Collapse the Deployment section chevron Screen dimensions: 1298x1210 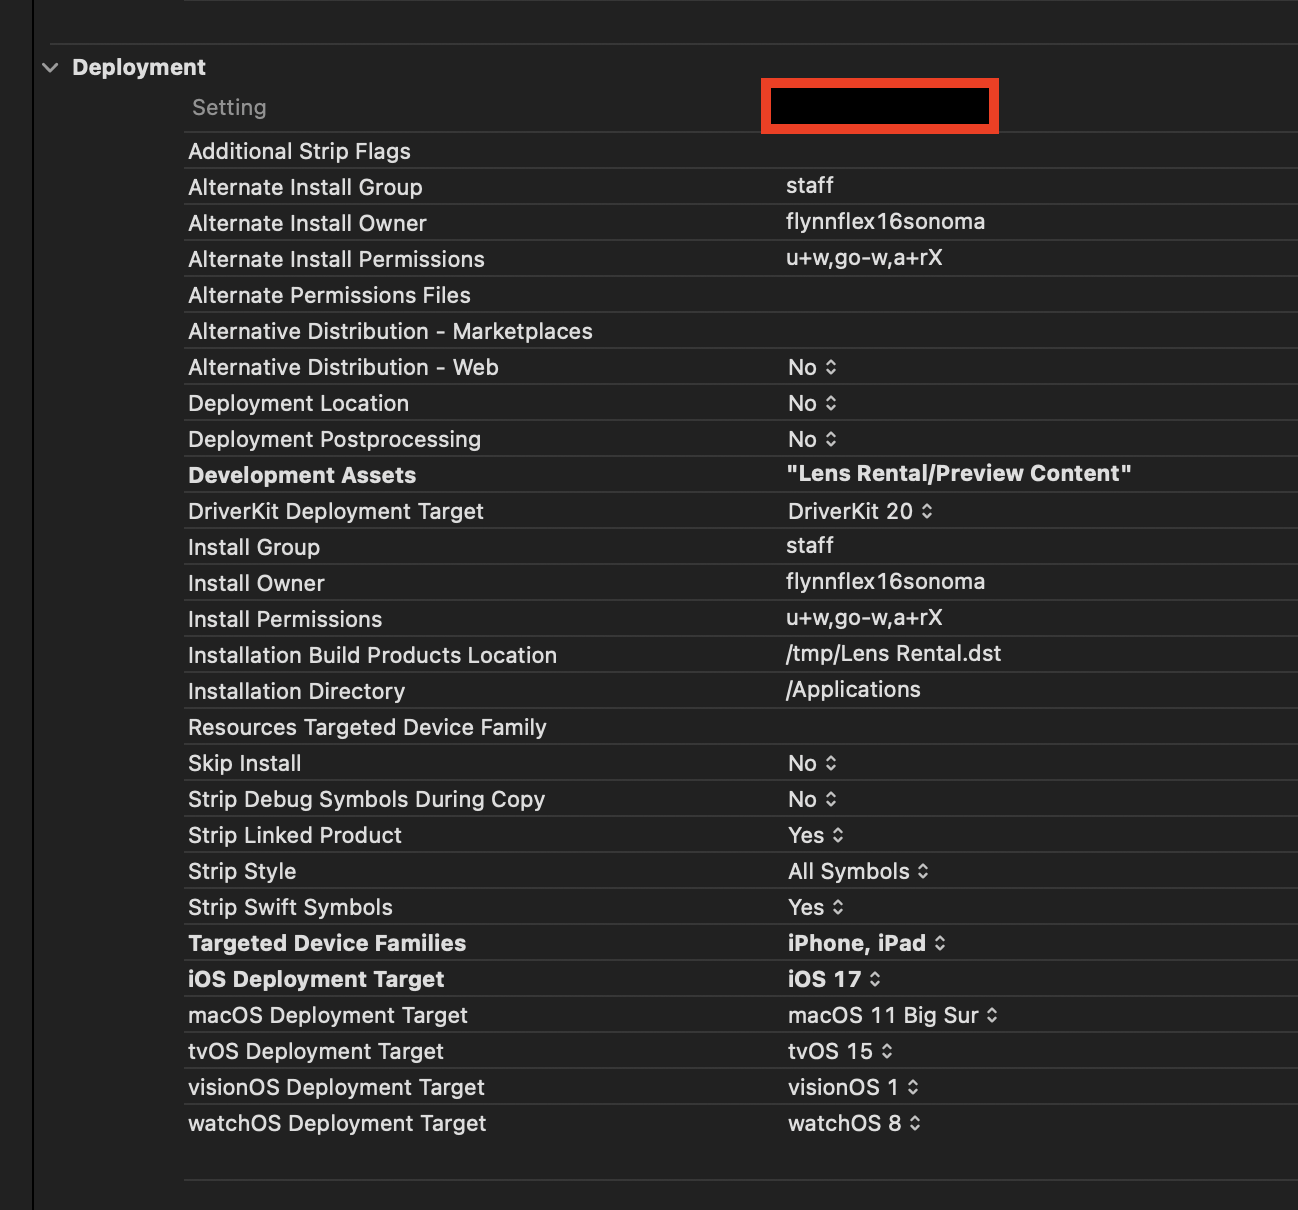pyautogui.click(x=51, y=68)
